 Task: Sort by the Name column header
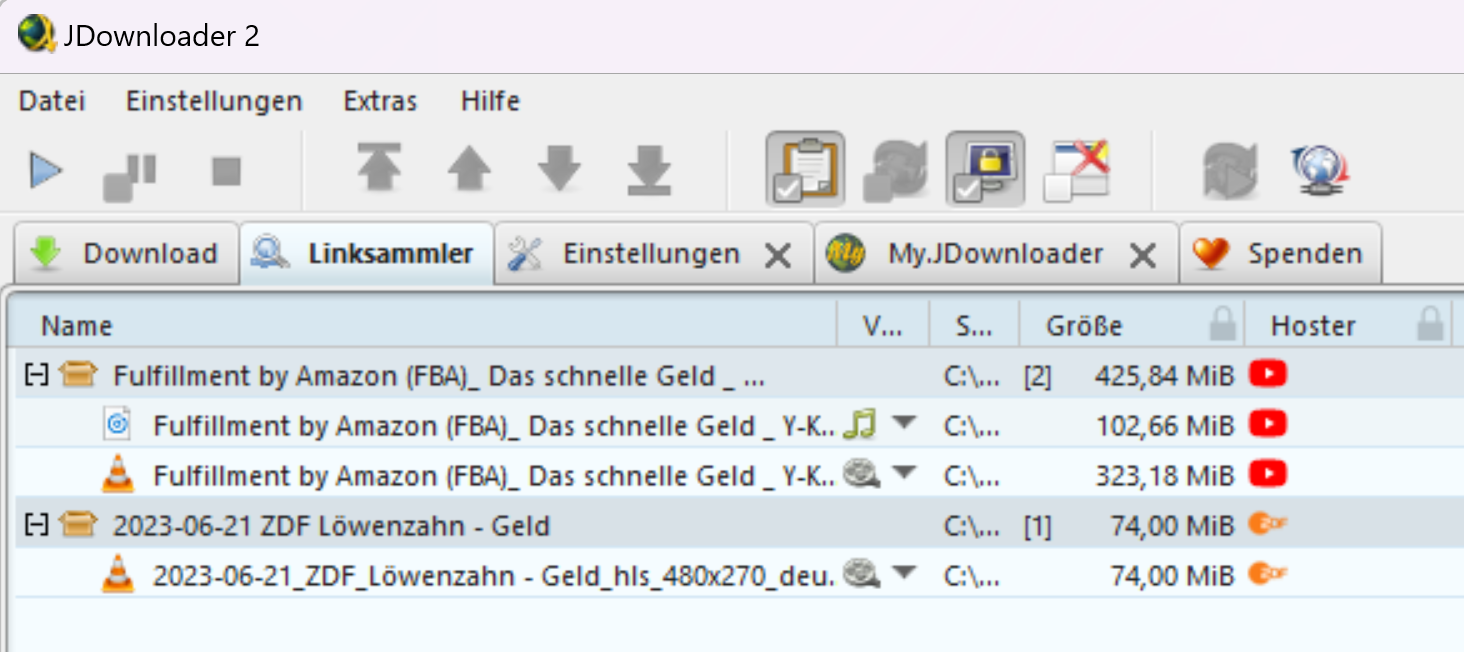tap(422, 325)
